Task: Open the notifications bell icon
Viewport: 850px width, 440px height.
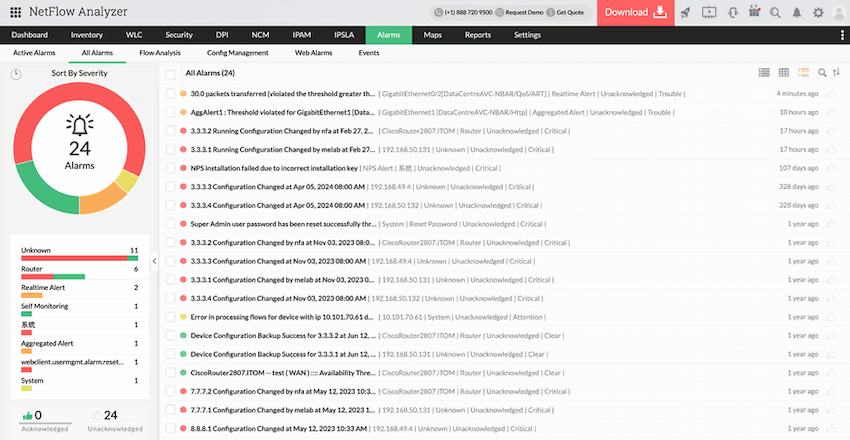Action: 797,12
